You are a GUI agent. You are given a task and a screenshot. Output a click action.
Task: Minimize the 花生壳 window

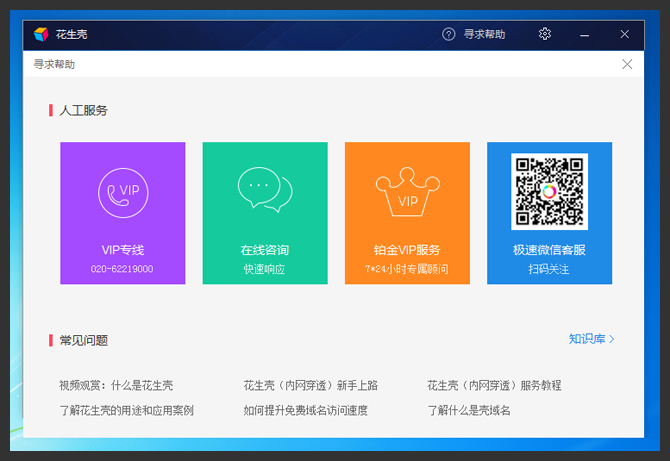pyautogui.click(x=585, y=34)
